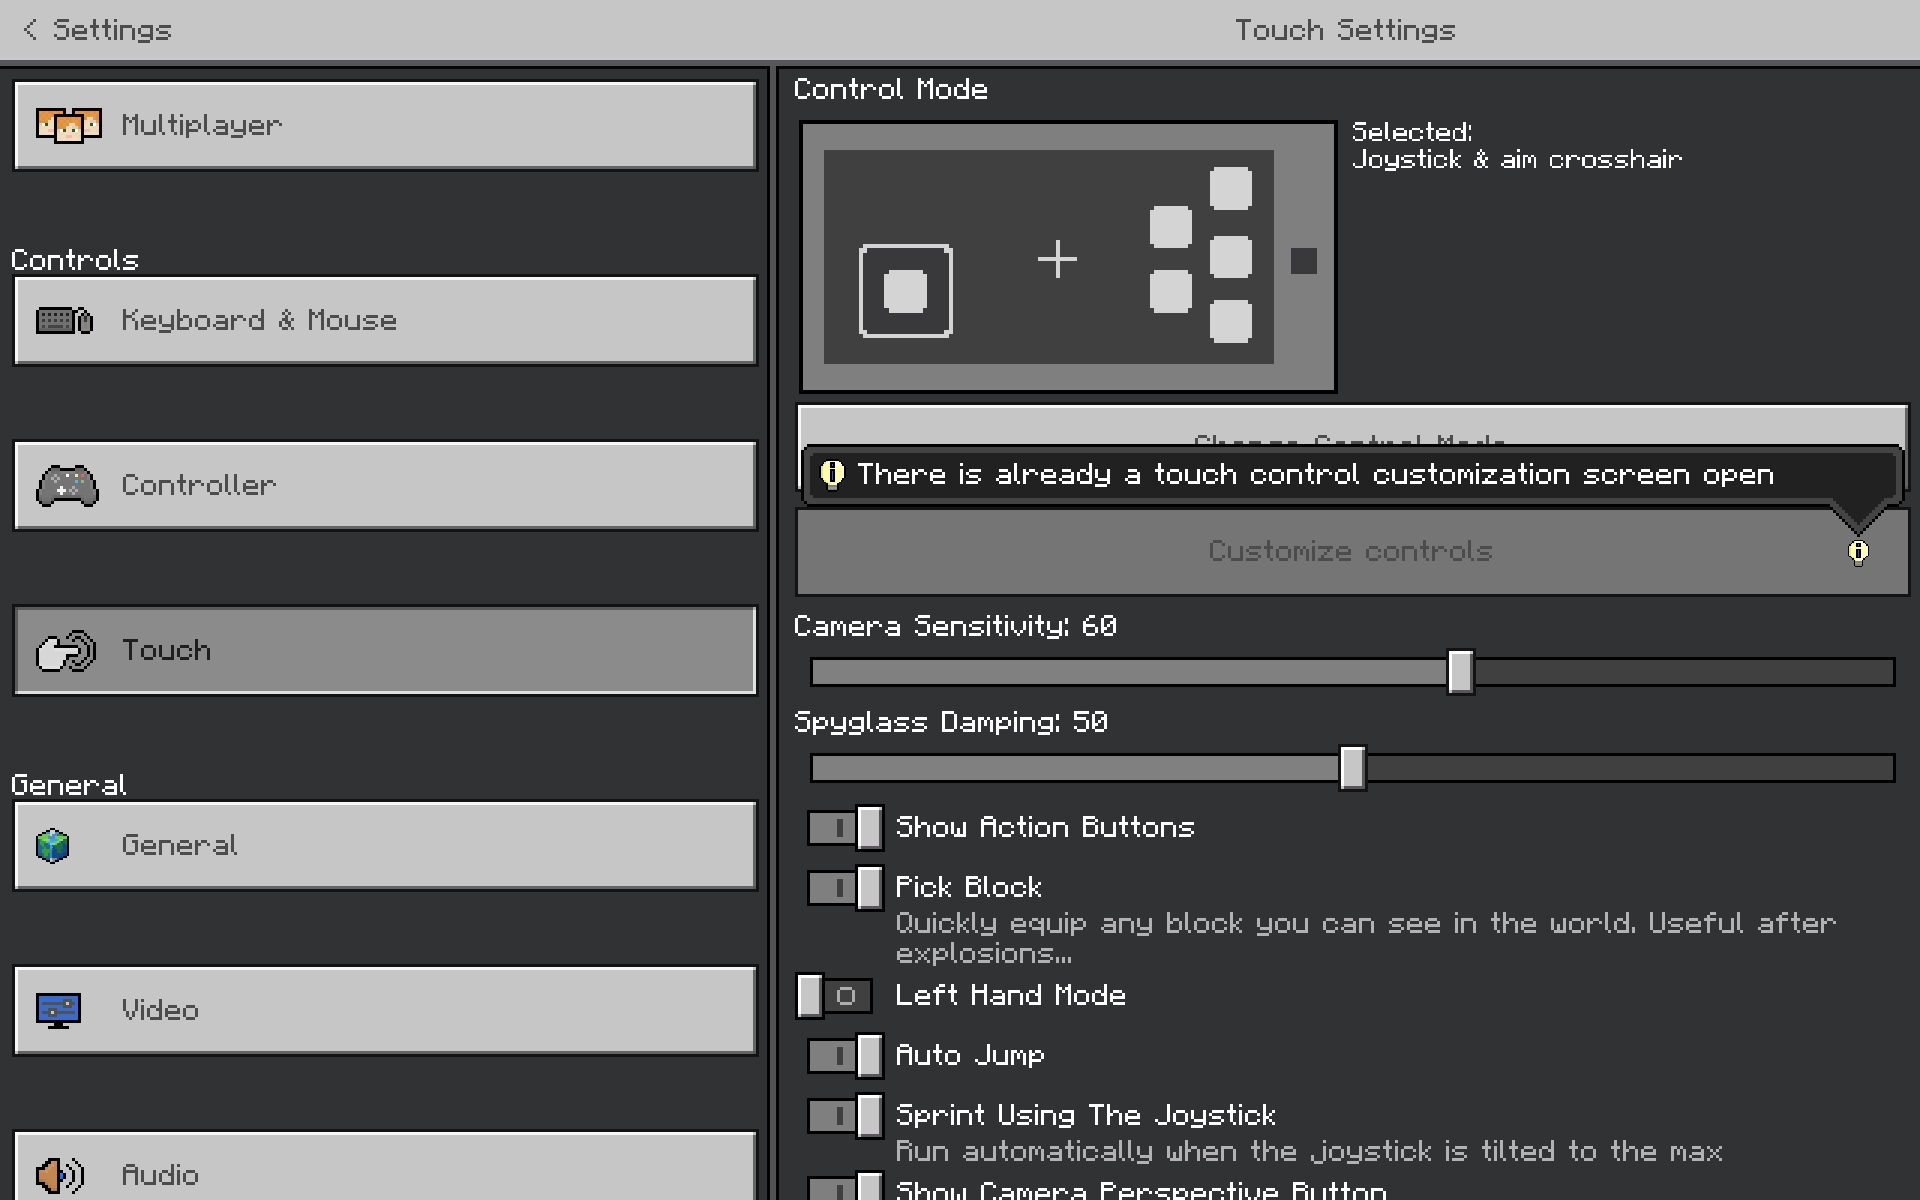1920x1200 pixels.
Task: Click the keyboard and mouse icon
Action: [x=65, y=321]
